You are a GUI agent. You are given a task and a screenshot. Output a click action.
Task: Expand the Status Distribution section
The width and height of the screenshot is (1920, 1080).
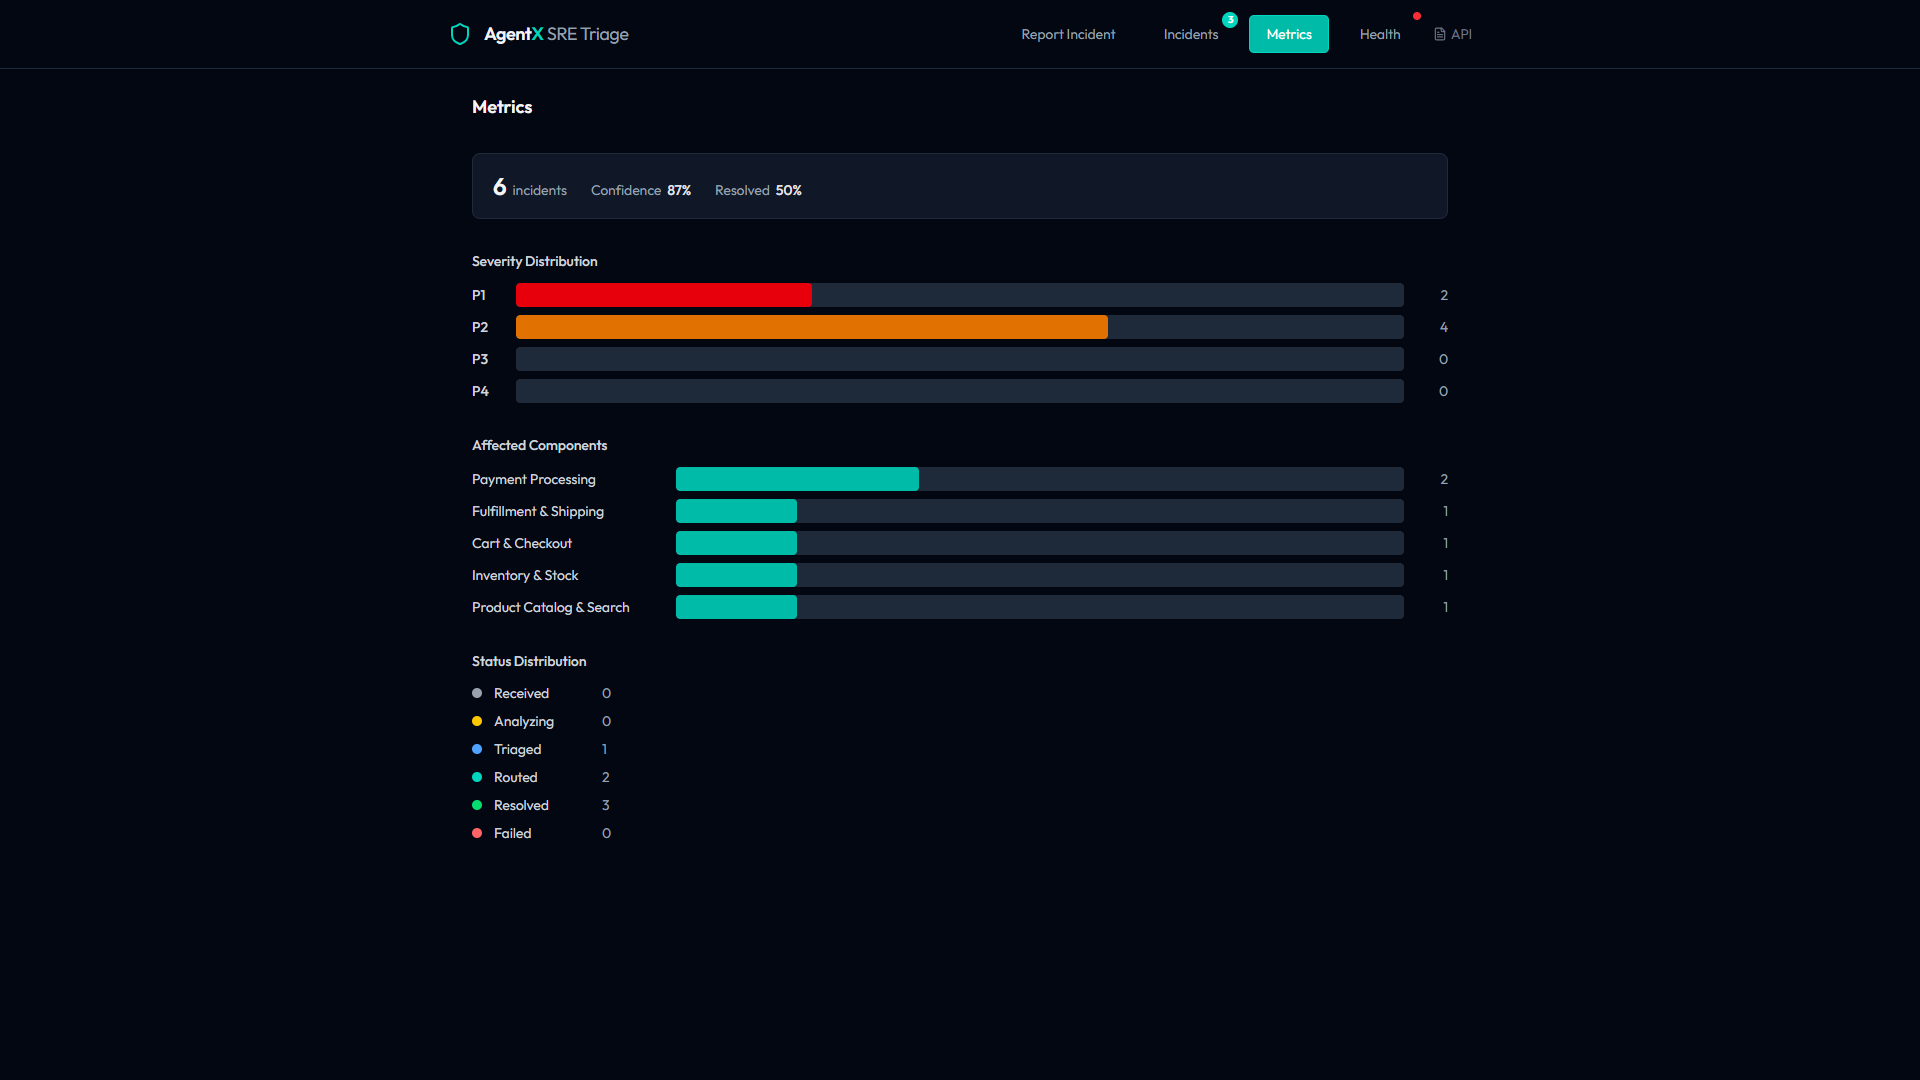click(x=528, y=661)
